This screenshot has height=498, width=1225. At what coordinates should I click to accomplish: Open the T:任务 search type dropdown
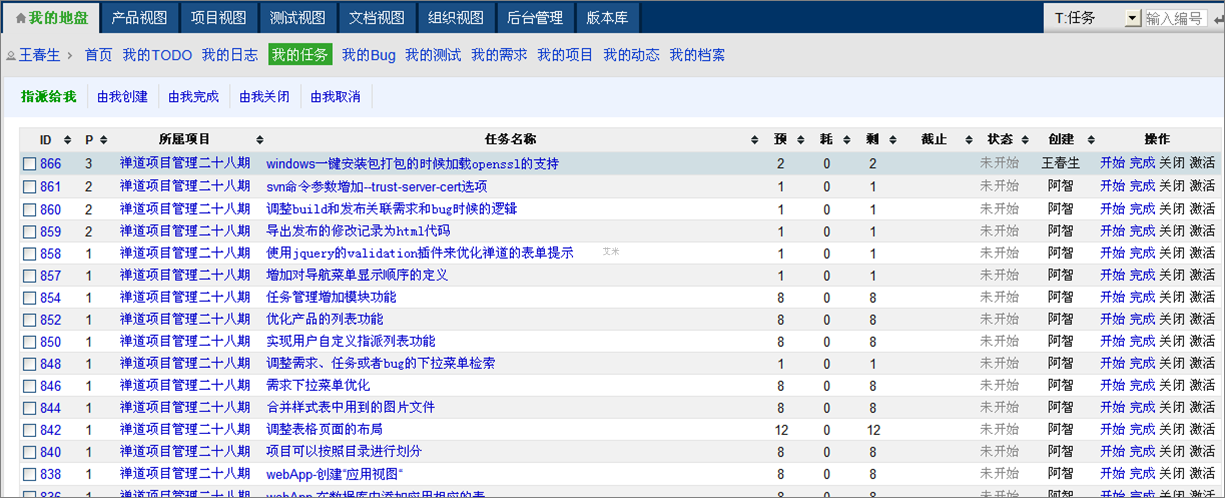coord(1132,18)
